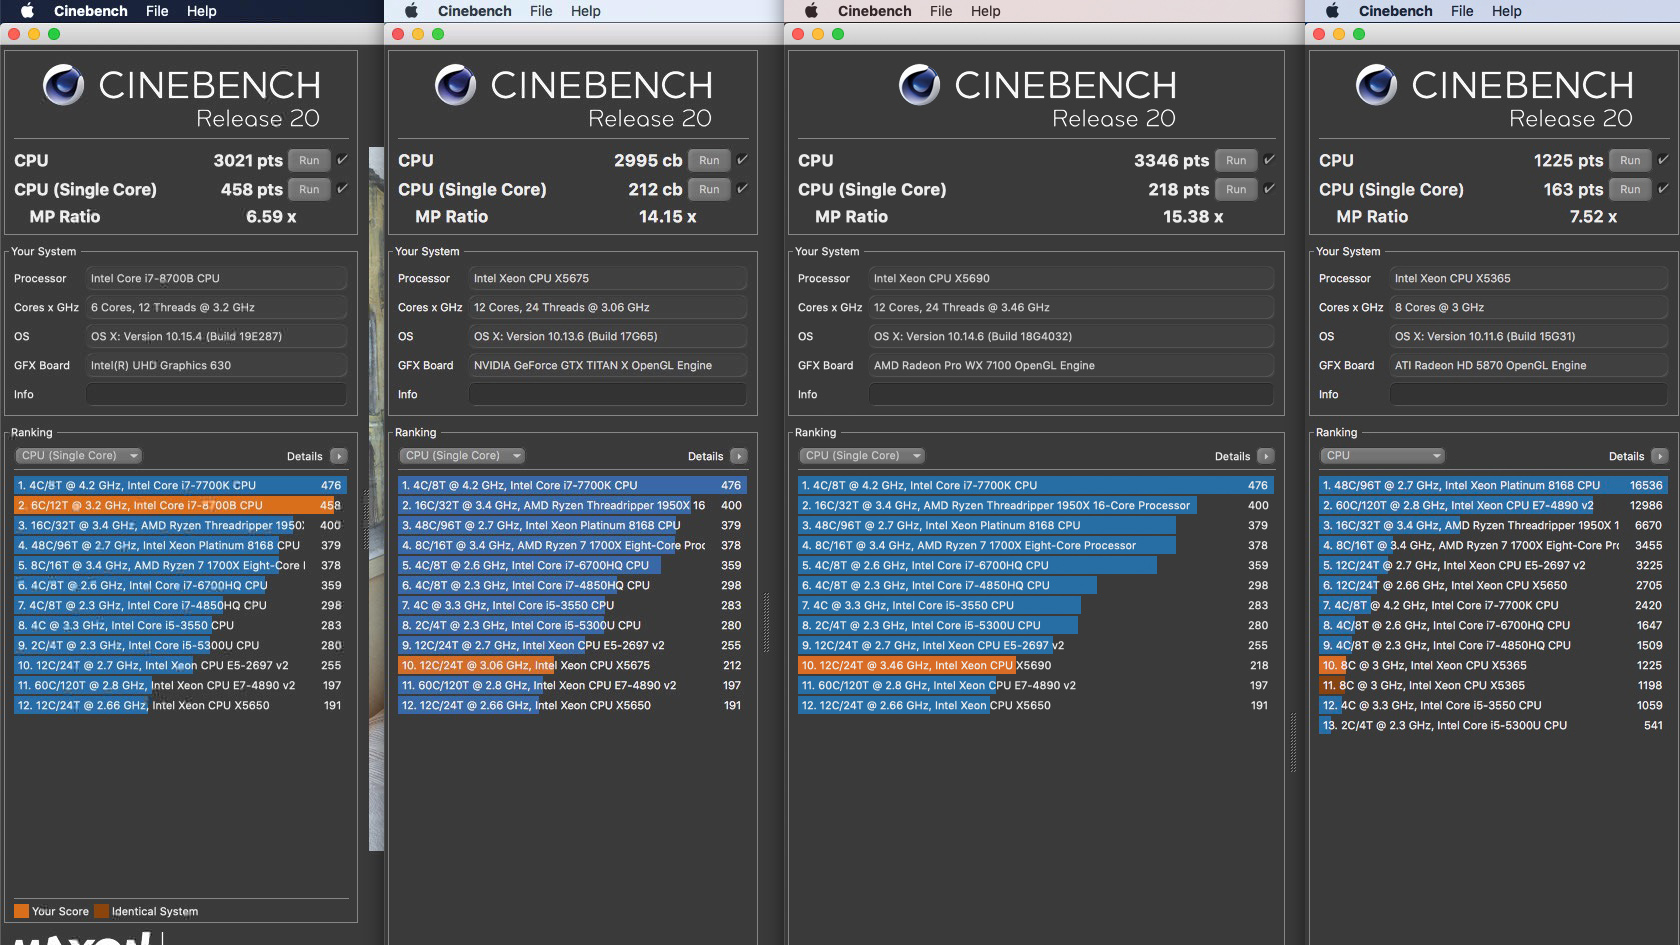Click Cinebench logo in i7-8700B window
This screenshot has width=1680, height=945.
point(64,86)
